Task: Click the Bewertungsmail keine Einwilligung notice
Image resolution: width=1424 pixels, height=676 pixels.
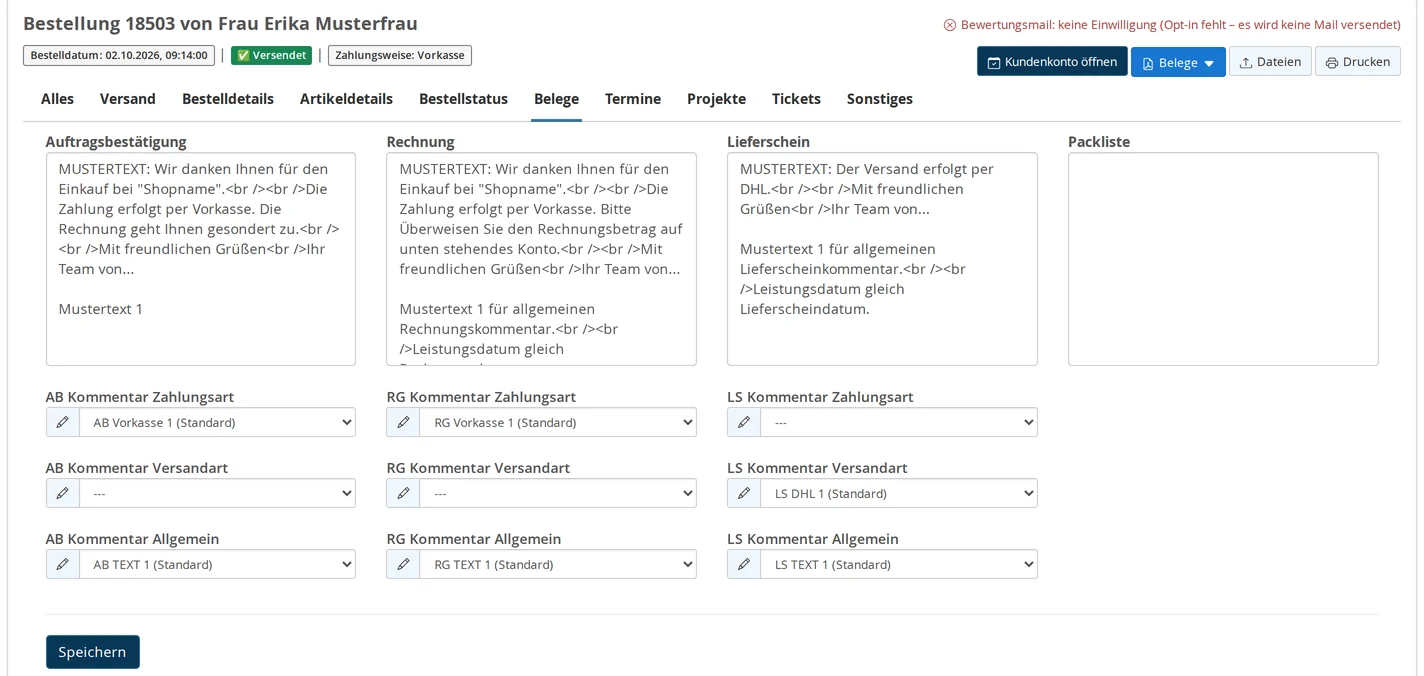Action: tap(1172, 25)
